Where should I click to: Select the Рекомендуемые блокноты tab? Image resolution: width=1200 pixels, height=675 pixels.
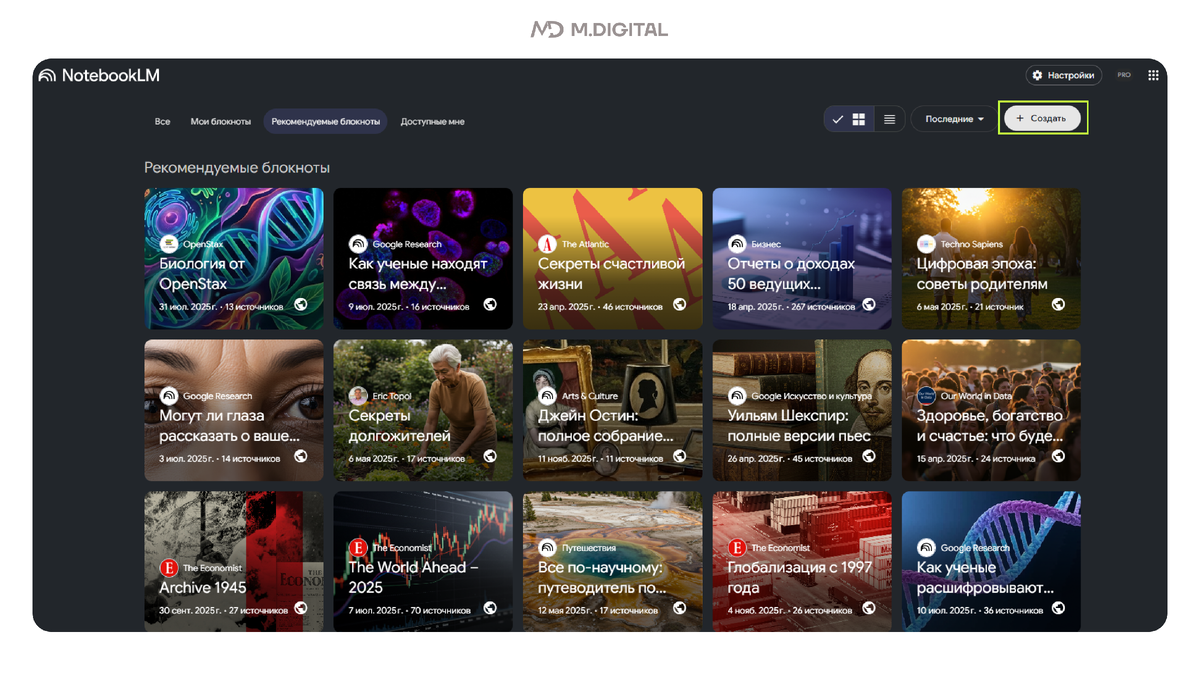(326, 121)
